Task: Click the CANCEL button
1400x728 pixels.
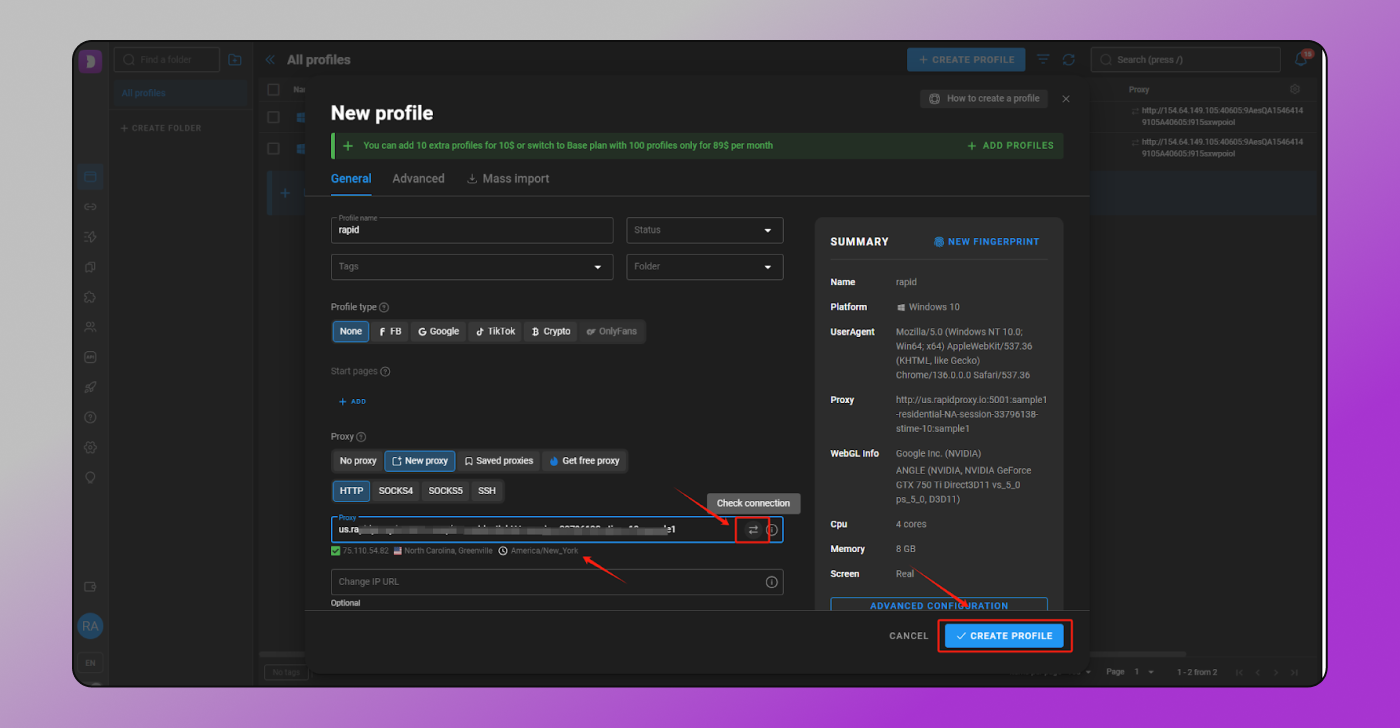Action: click(x=909, y=636)
